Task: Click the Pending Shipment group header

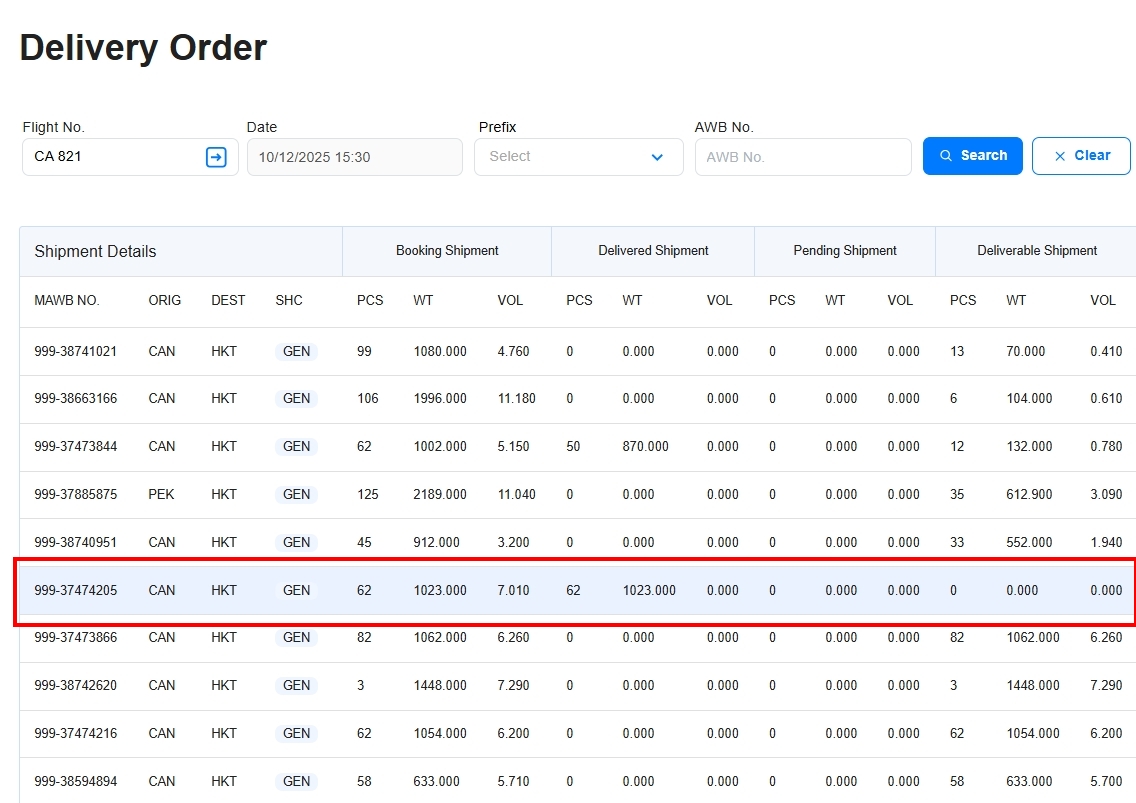Action: pos(845,251)
